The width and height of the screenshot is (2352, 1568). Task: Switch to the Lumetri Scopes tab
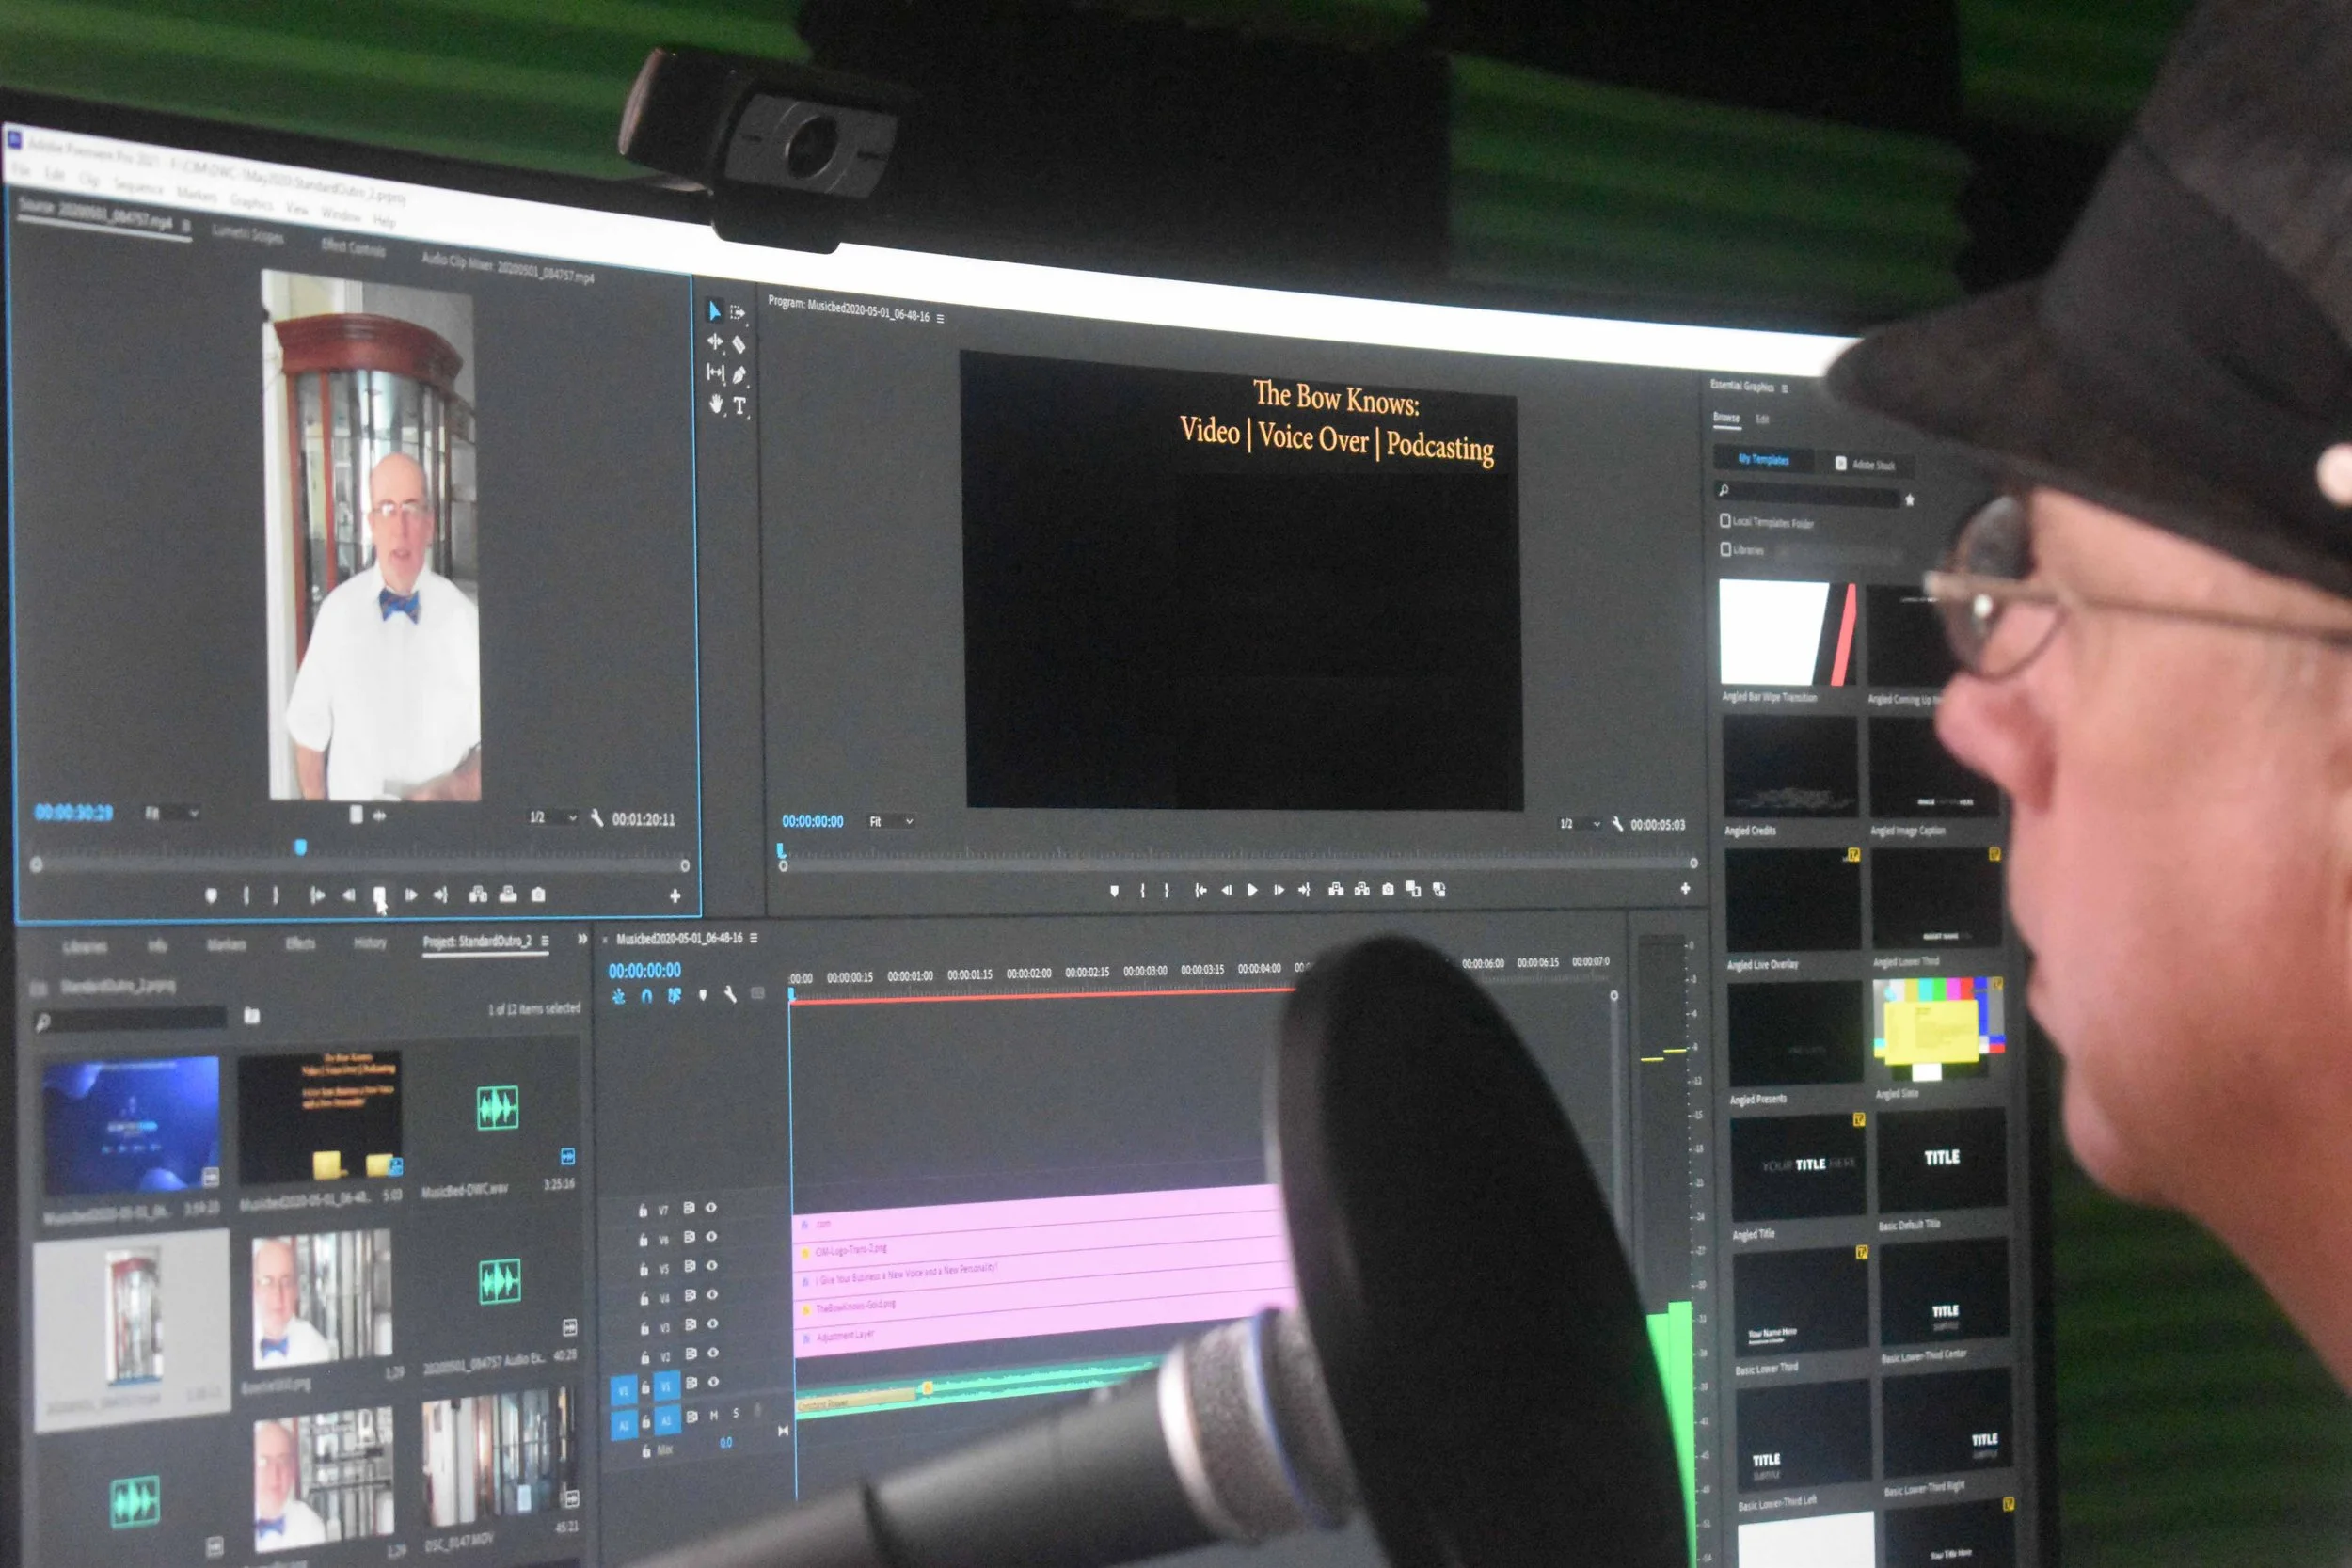click(247, 235)
